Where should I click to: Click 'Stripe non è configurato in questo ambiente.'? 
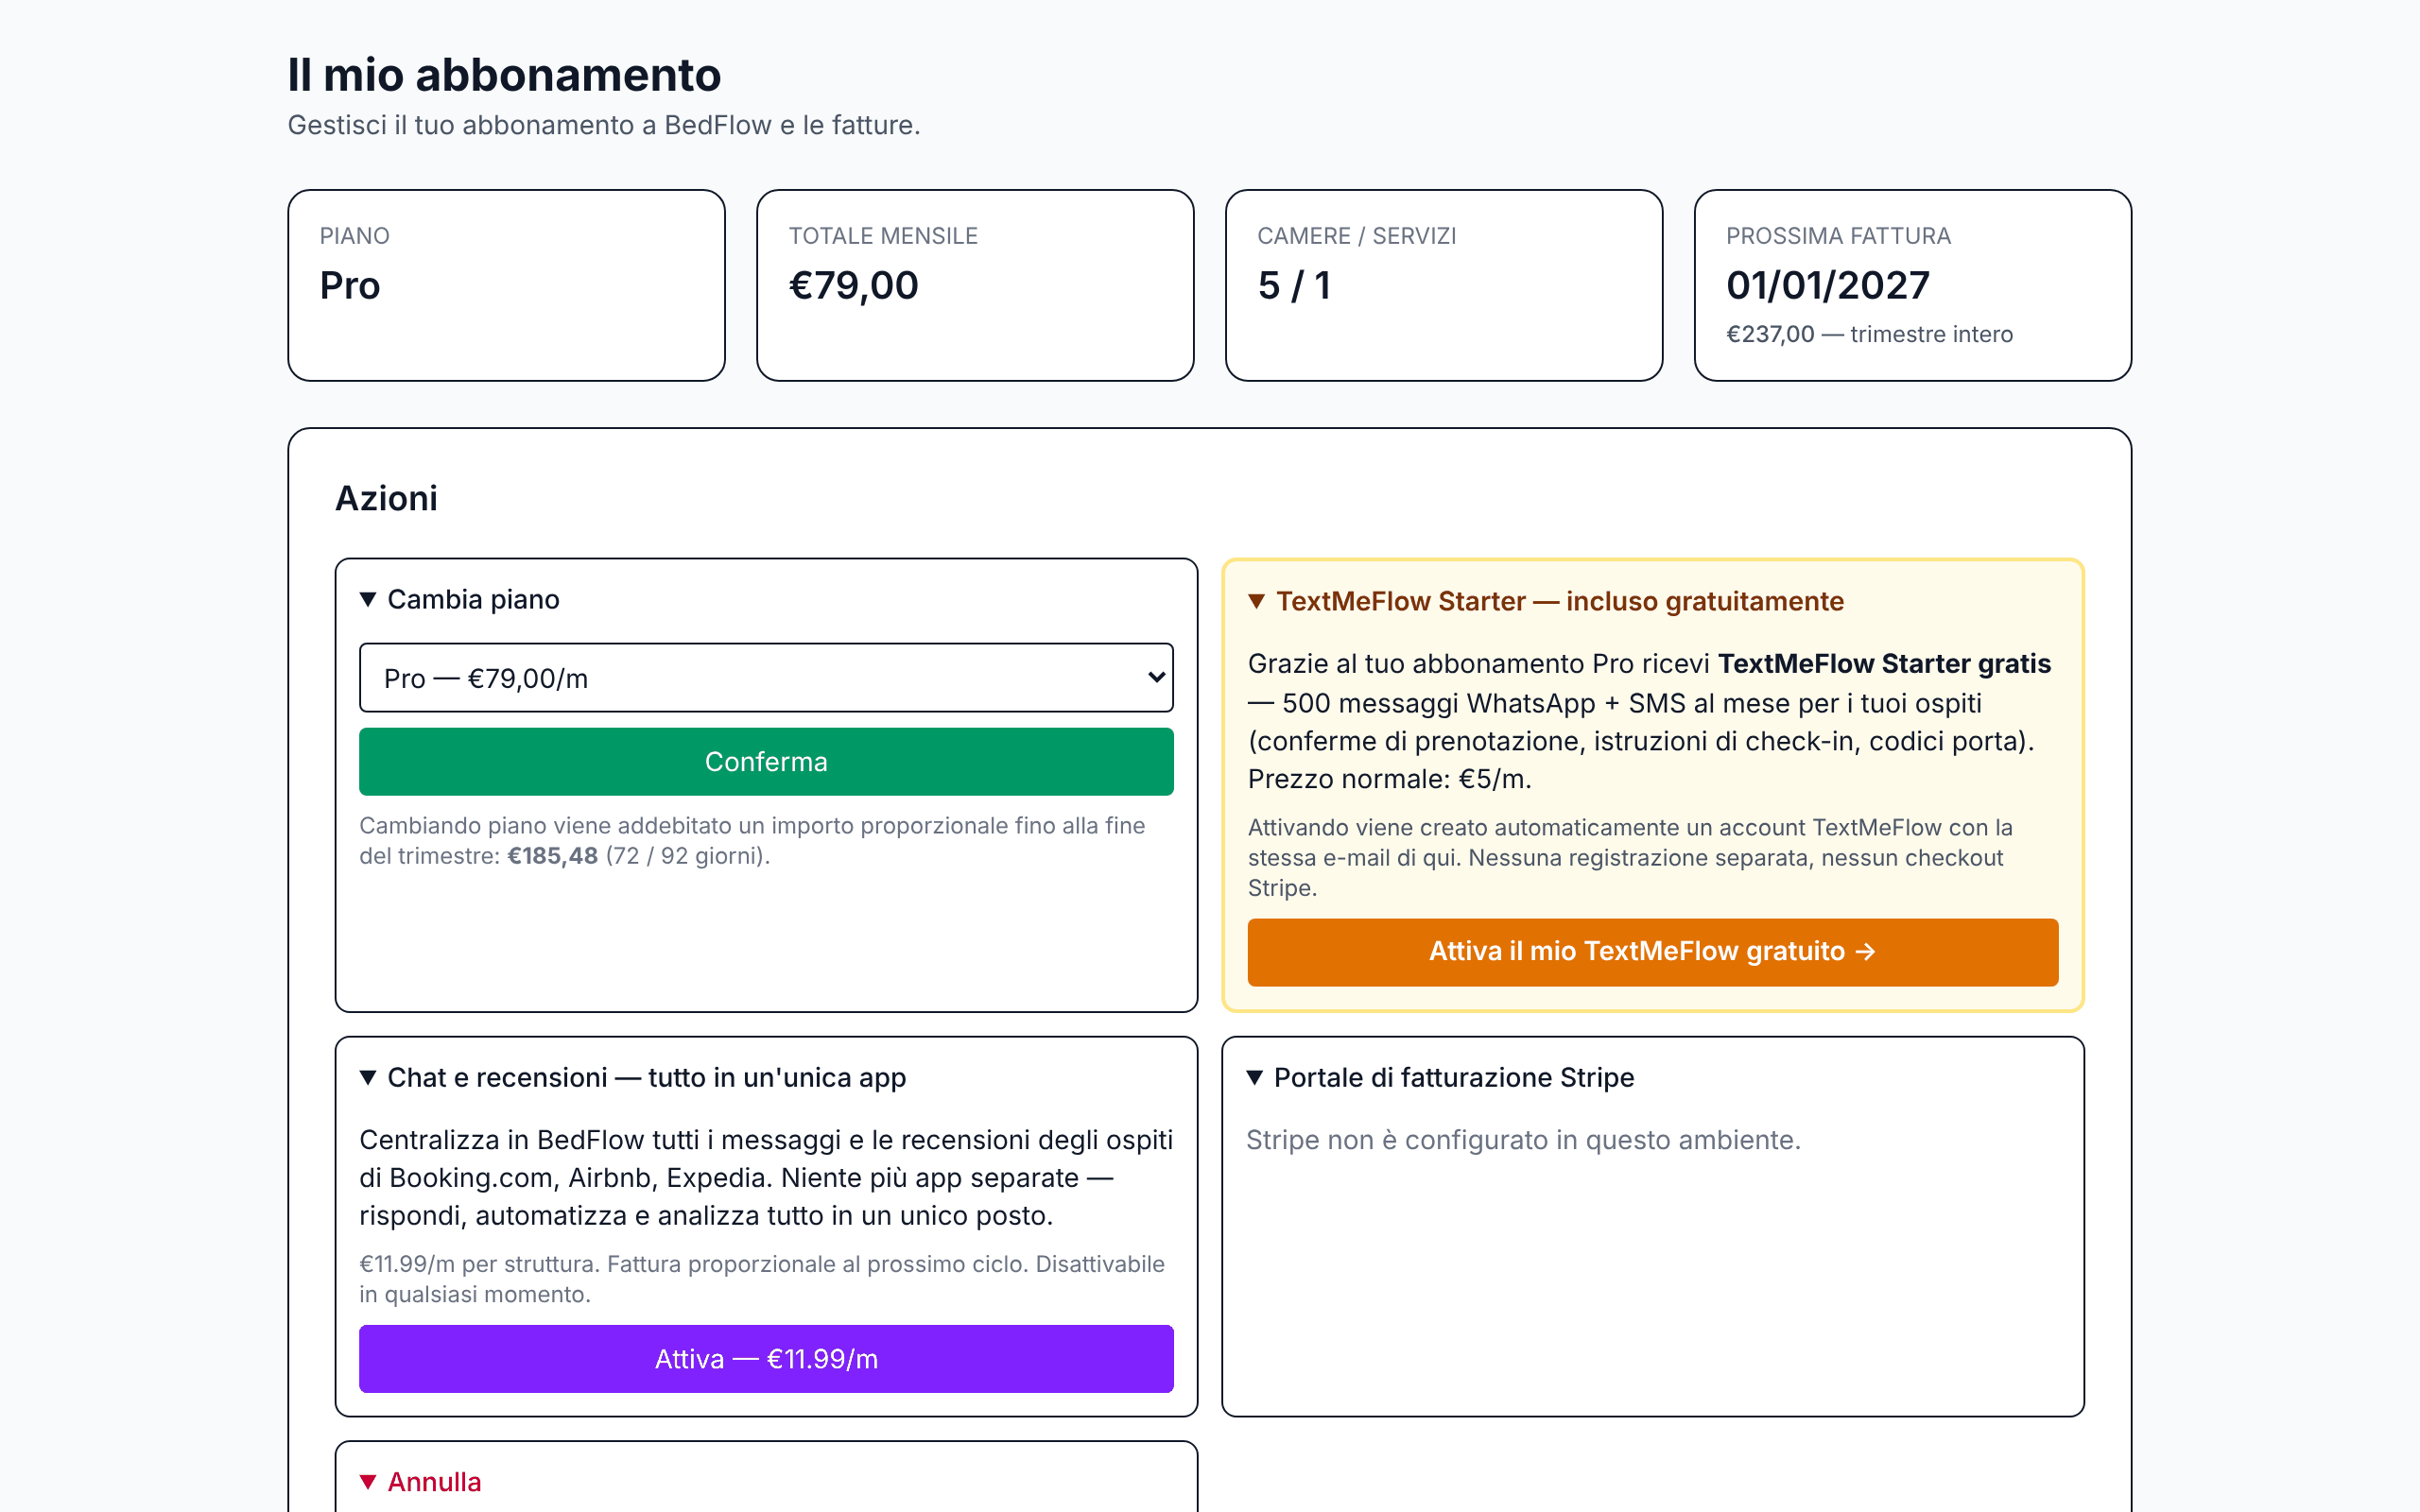pyautogui.click(x=1523, y=1140)
